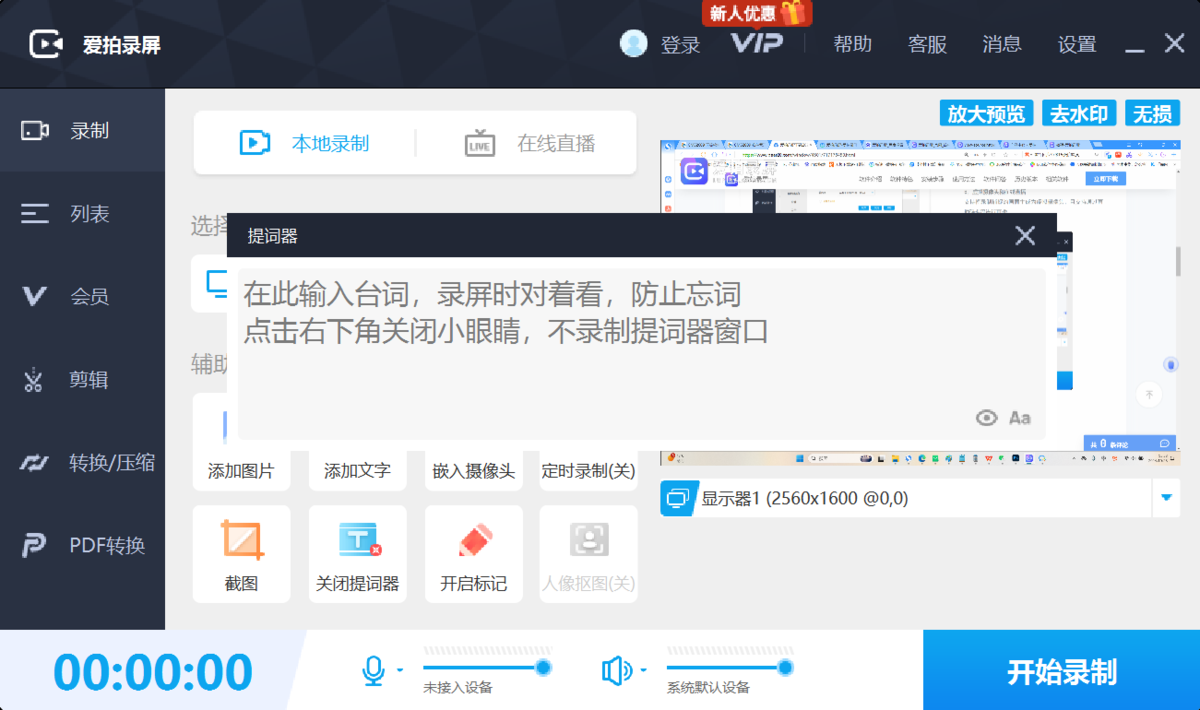
Task: Open the microphone device dropdown arrow
Action: click(x=399, y=670)
